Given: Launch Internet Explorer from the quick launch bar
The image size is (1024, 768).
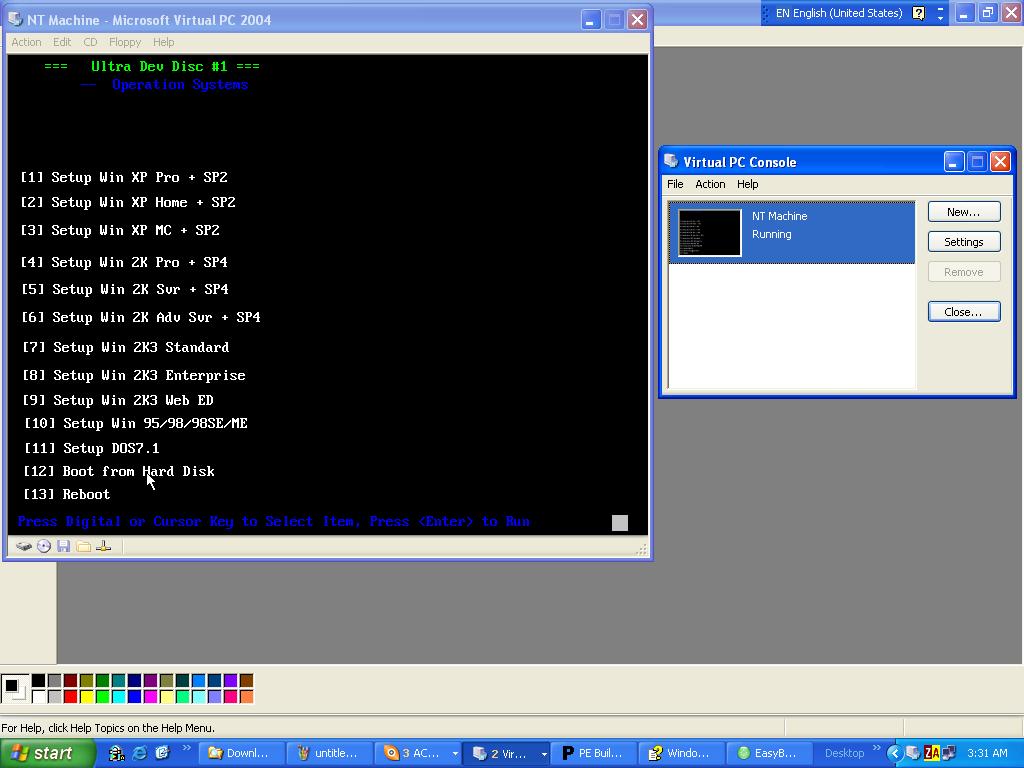Looking at the screenshot, I should click(139, 753).
